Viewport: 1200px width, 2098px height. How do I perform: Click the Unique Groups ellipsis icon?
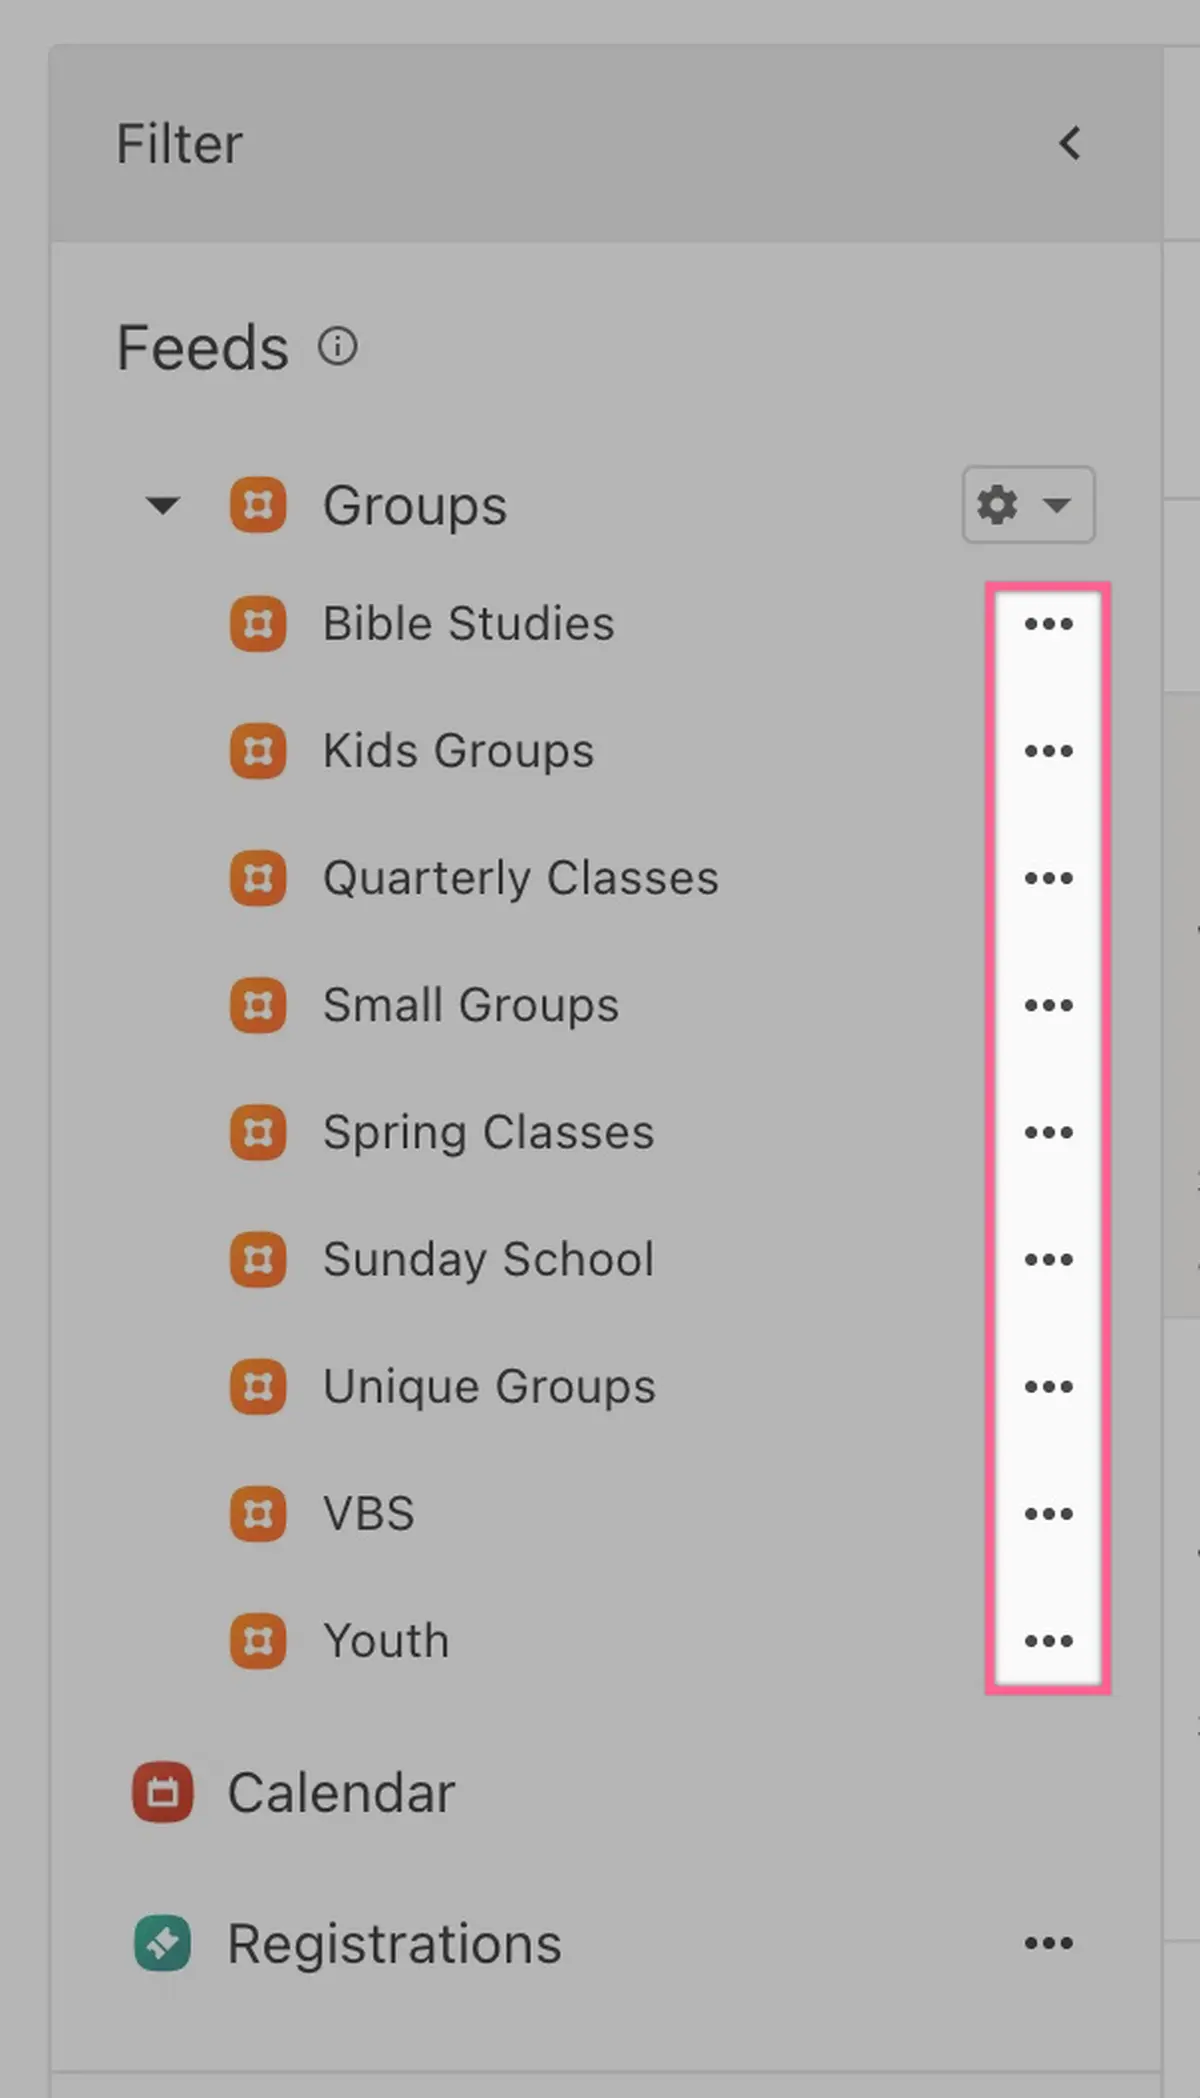click(1048, 1386)
